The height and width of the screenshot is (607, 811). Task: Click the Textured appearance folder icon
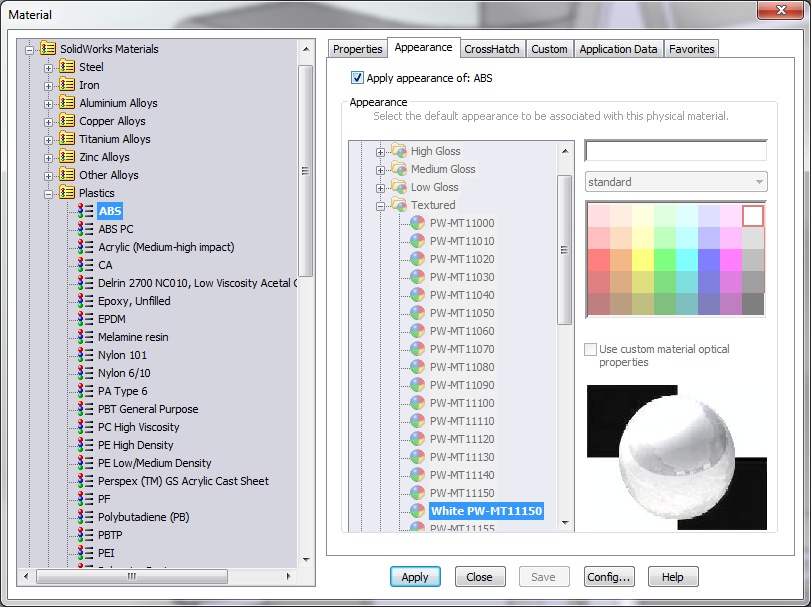(x=399, y=205)
